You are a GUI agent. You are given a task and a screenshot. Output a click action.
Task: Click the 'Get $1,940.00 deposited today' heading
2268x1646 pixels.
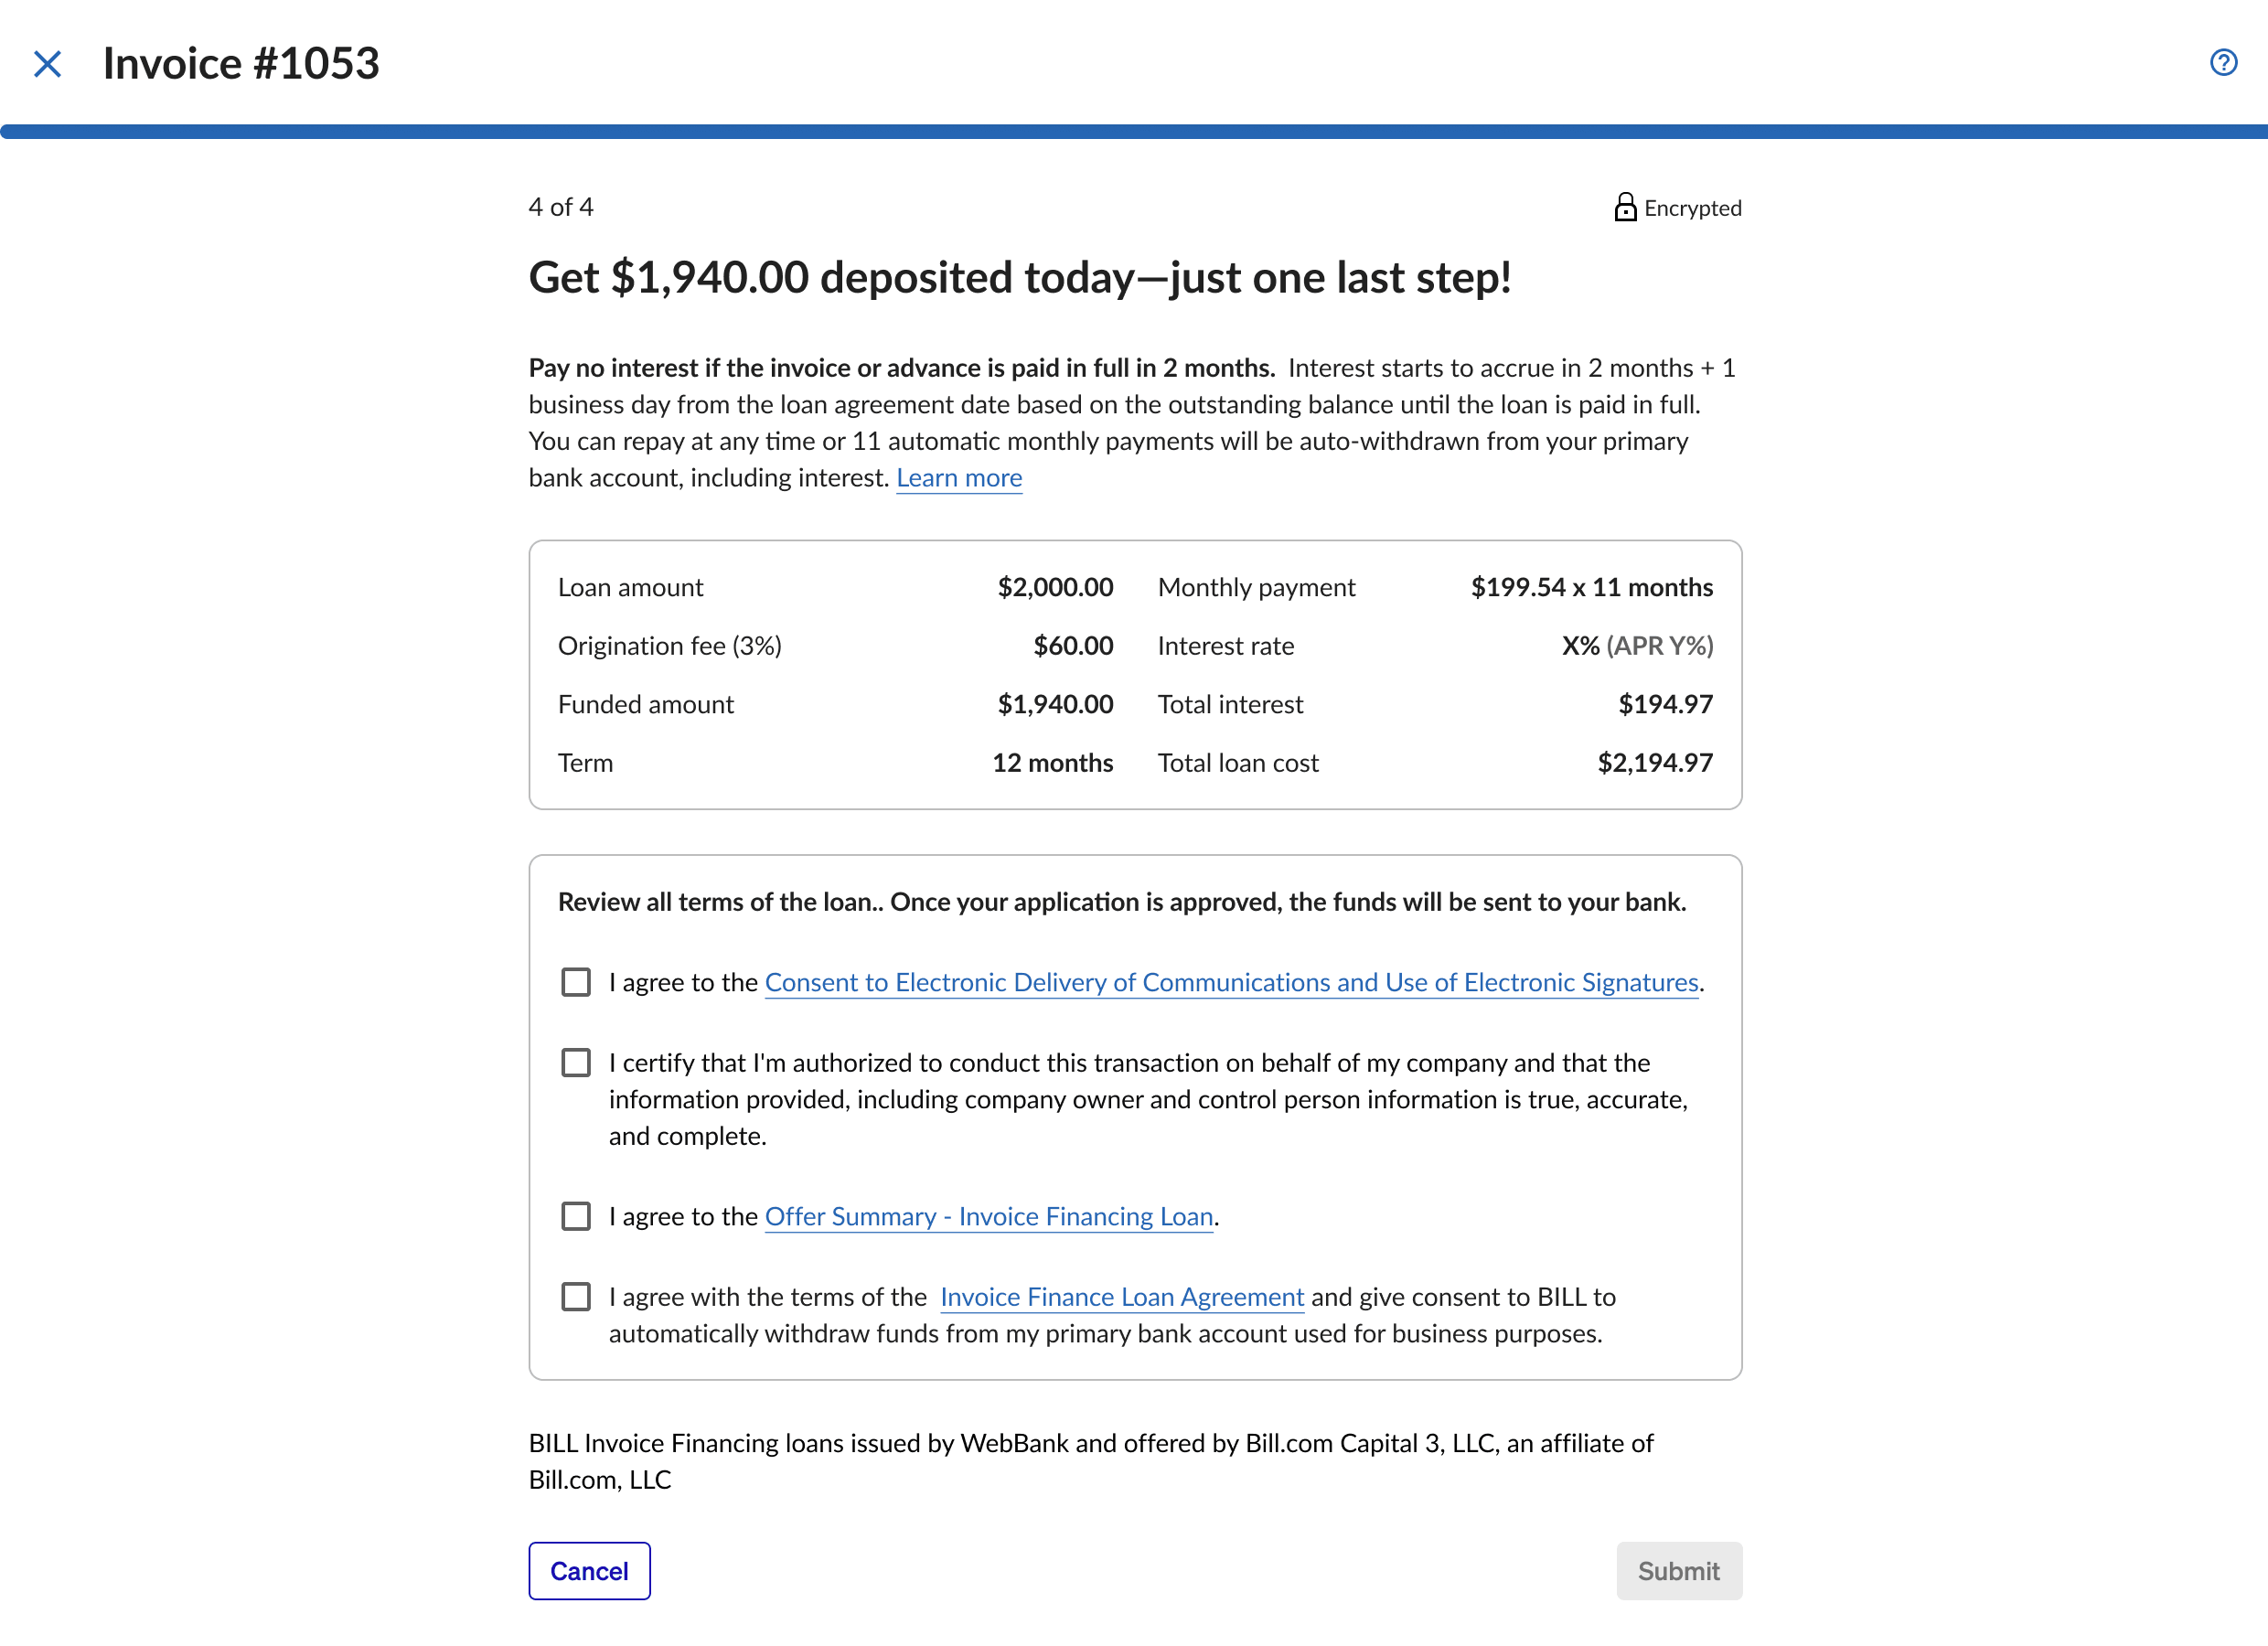[1020, 277]
